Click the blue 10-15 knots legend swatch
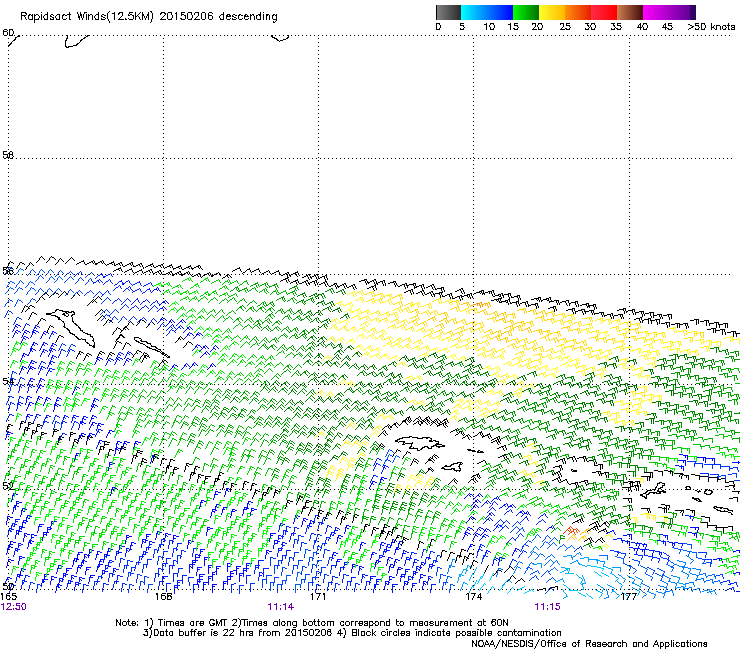Image resolution: width=740 pixels, height=650 pixels. click(x=500, y=12)
